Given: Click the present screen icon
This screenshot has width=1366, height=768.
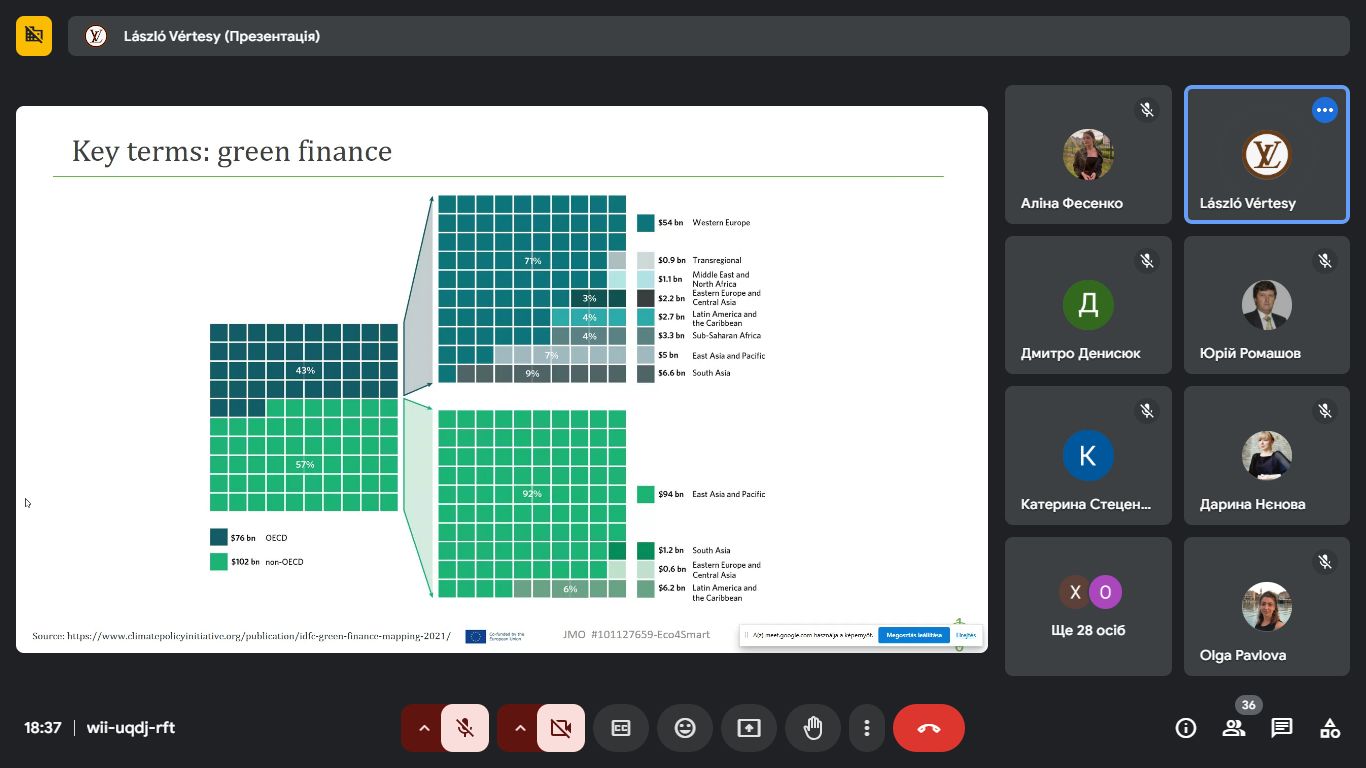Looking at the screenshot, I should 749,728.
